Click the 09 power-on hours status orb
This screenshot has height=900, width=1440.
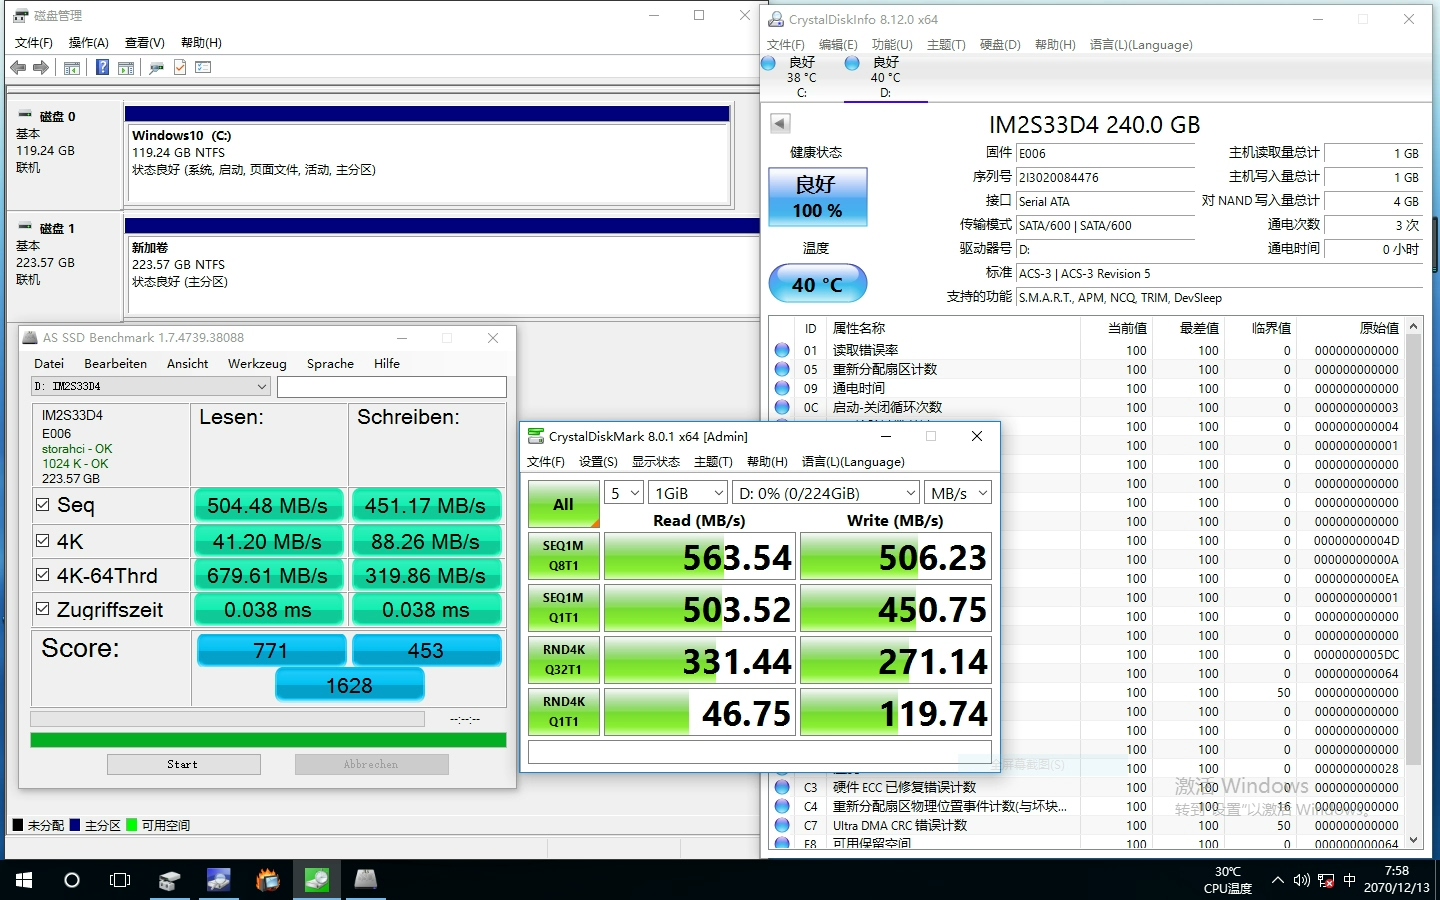click(782, 388)
